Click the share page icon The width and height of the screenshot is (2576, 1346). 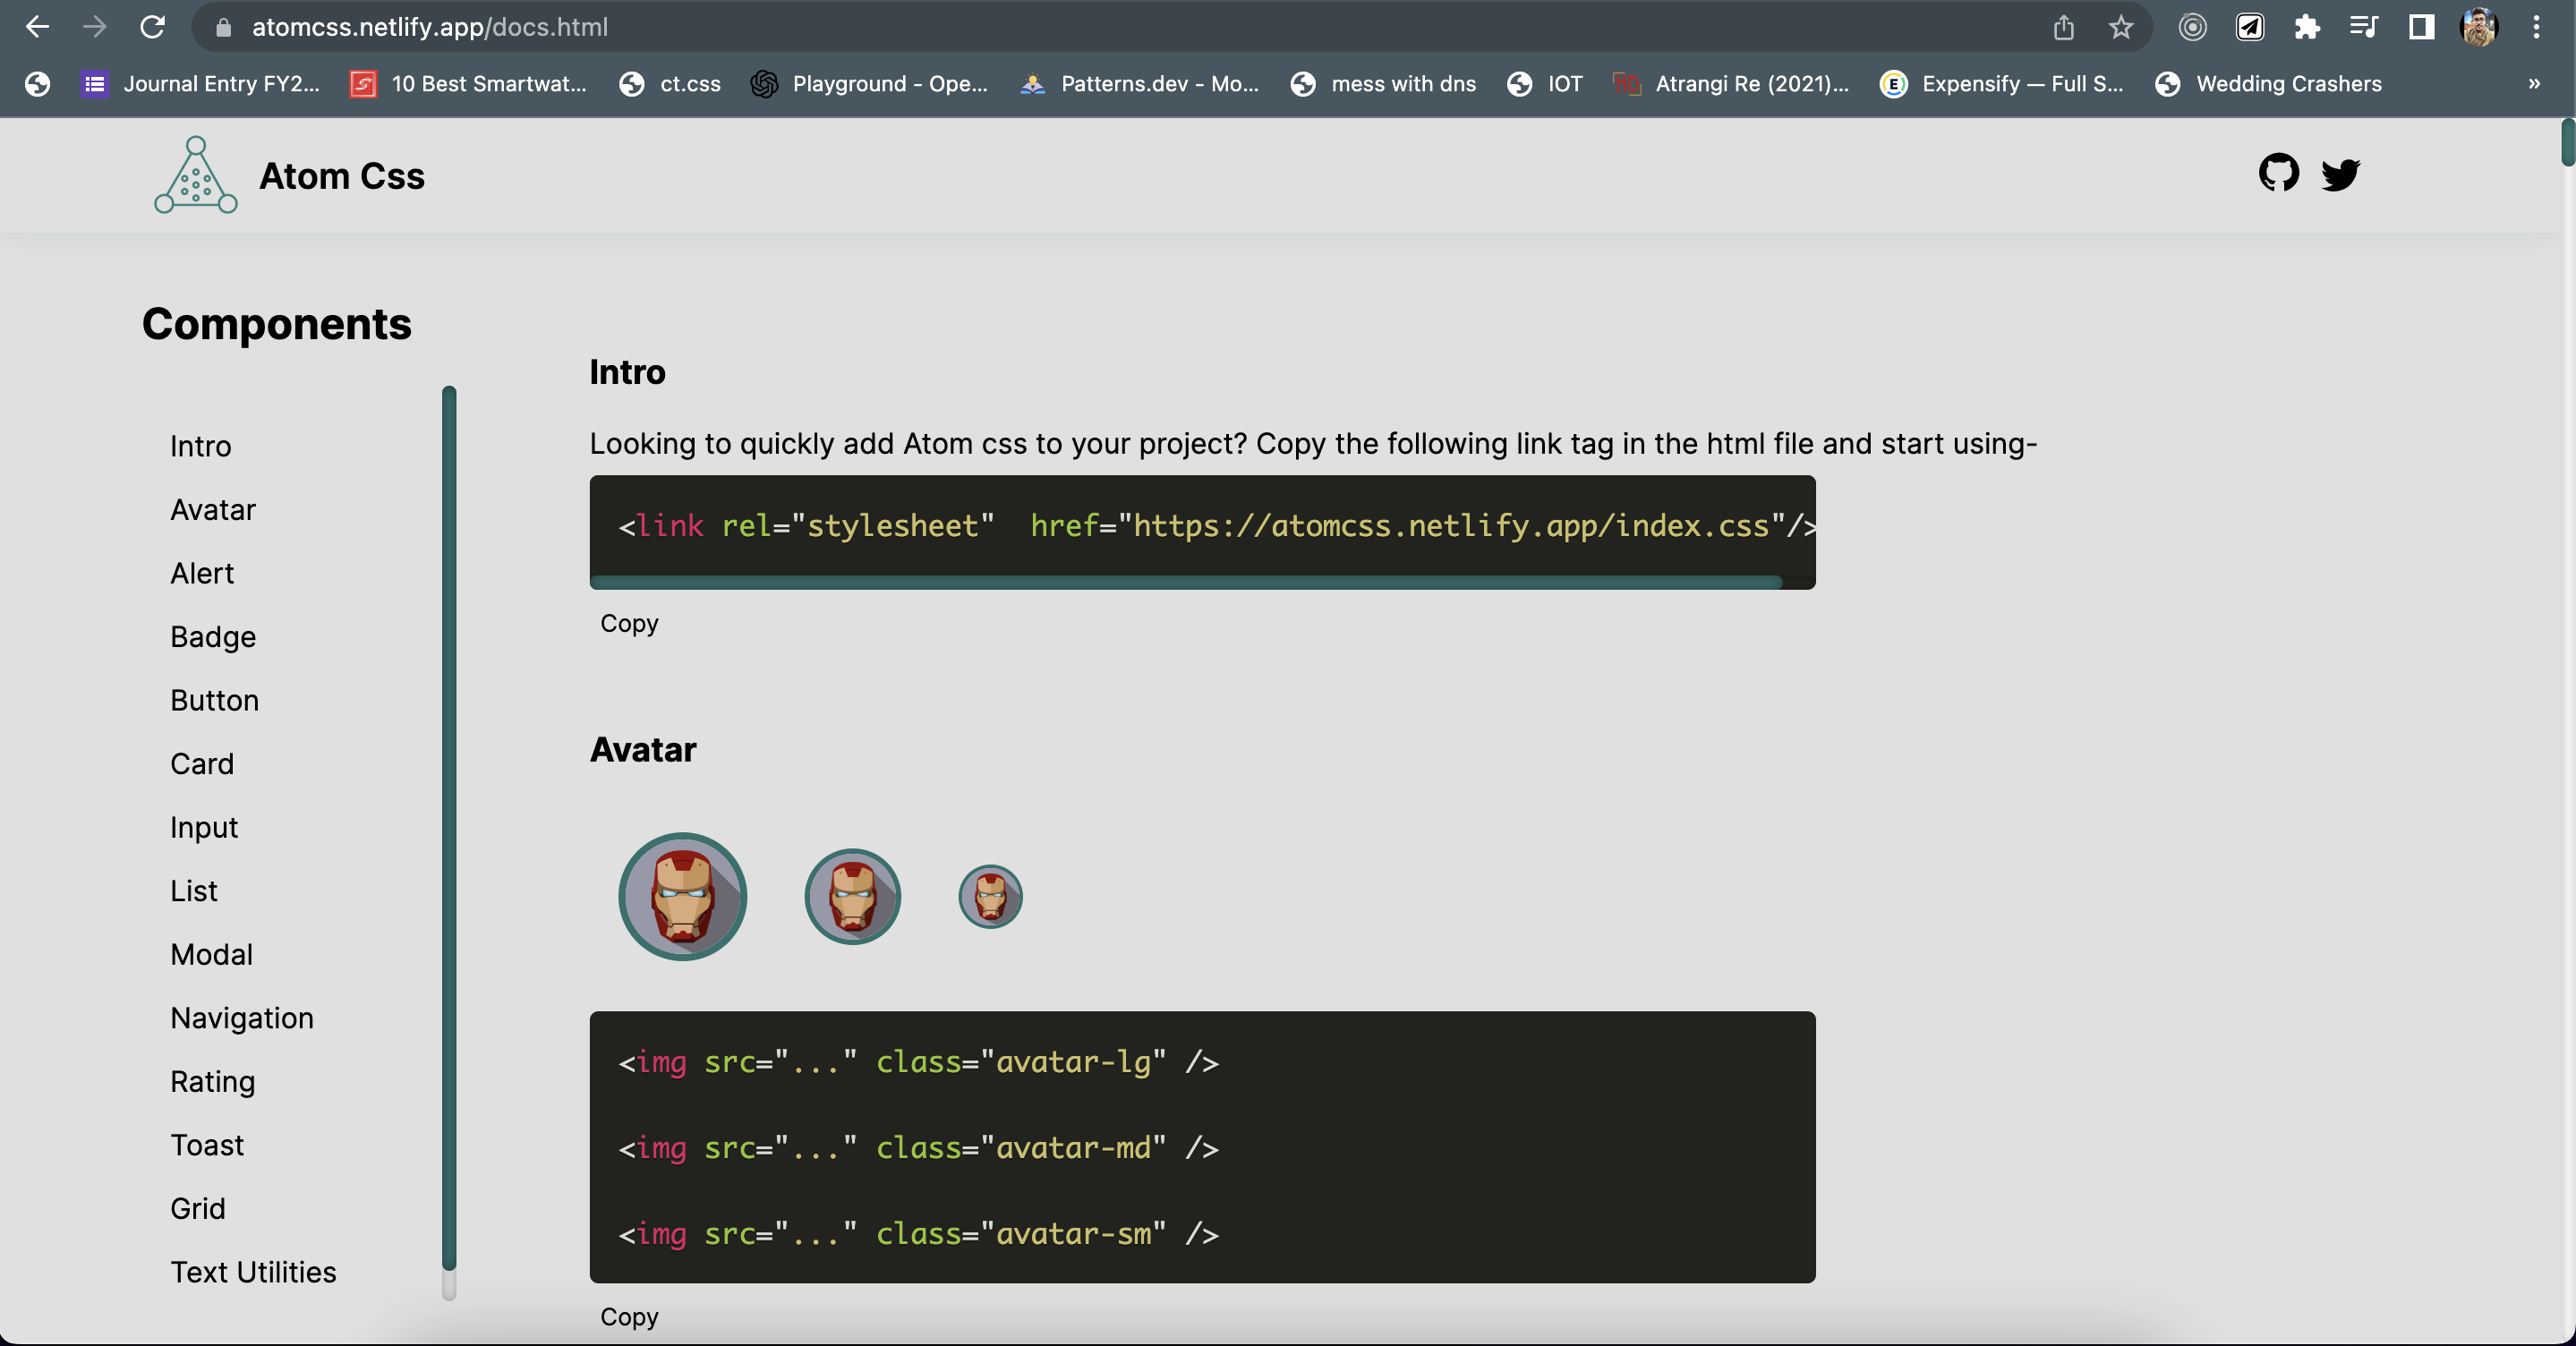tap(2063, 27)
